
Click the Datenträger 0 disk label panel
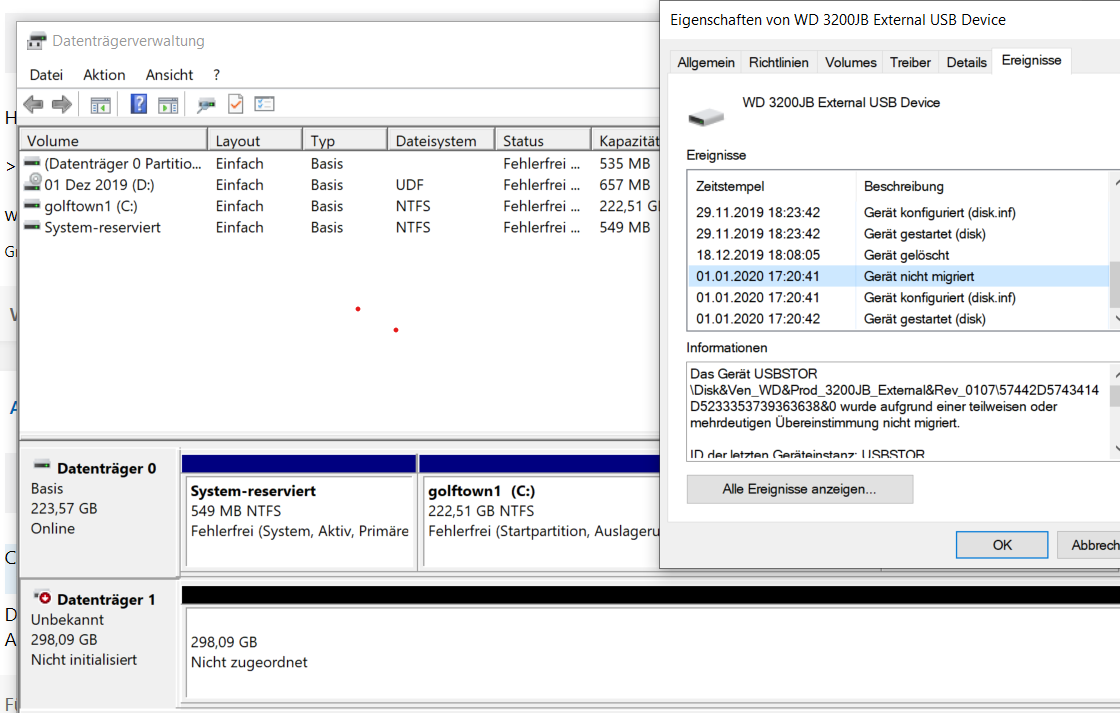[x=99, y=512]
